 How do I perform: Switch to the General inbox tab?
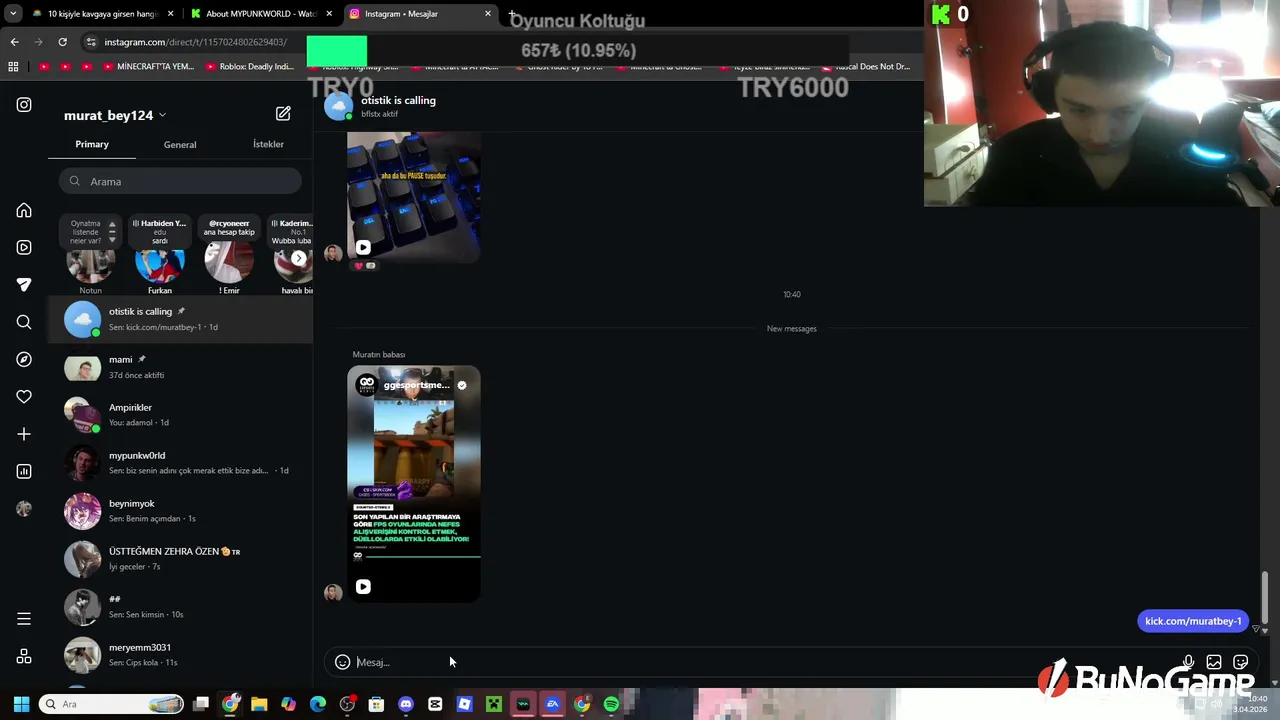[180, 144]
